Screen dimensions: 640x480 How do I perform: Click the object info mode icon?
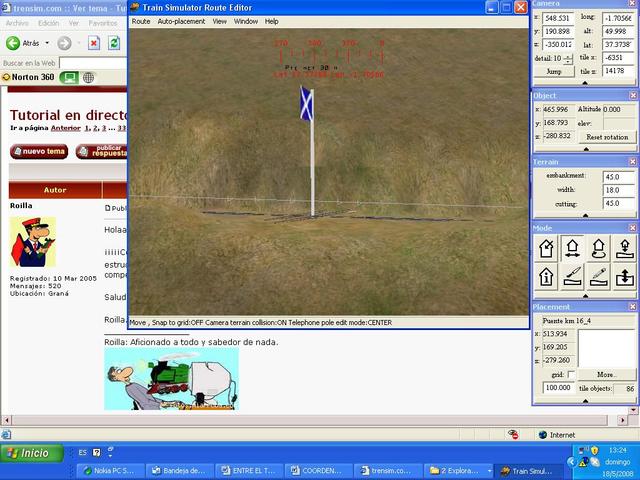[547, 276]
